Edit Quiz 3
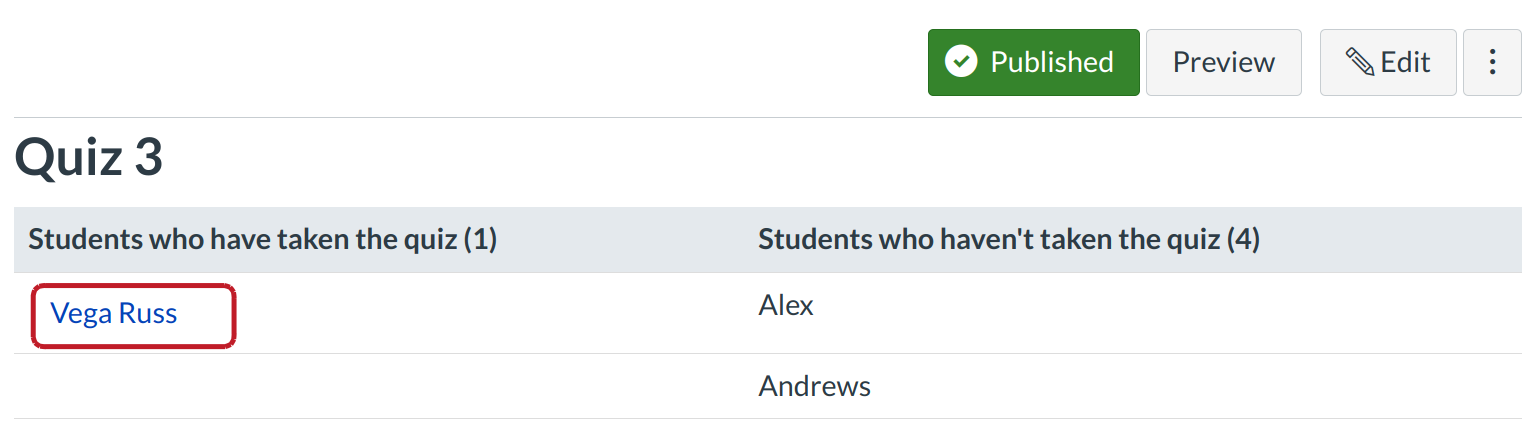 (1388, 62)
